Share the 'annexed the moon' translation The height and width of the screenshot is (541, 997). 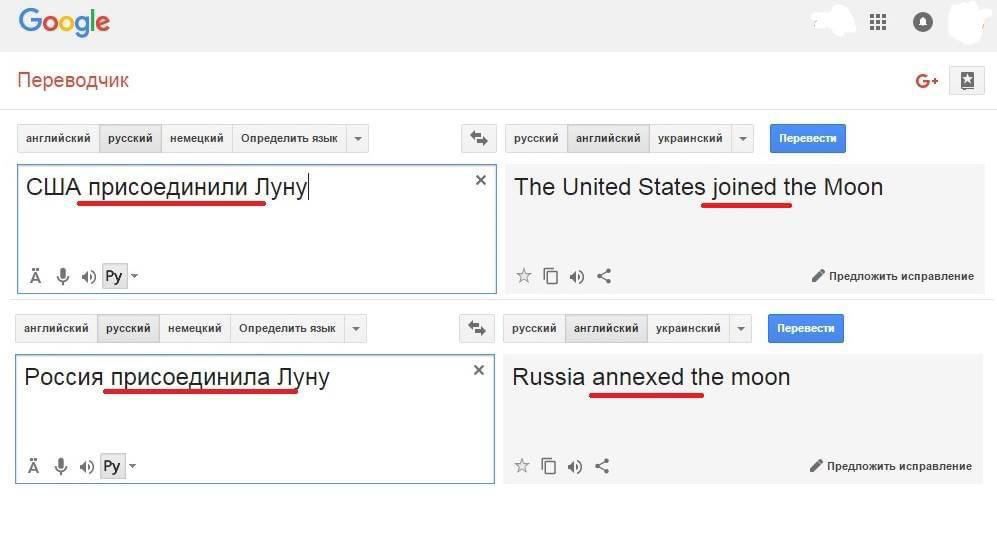(x=602, y=466)
